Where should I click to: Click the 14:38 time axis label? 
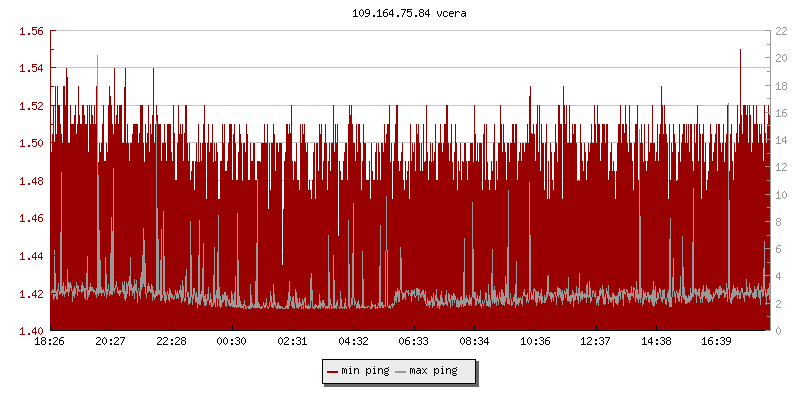click(x=656, y=341)
